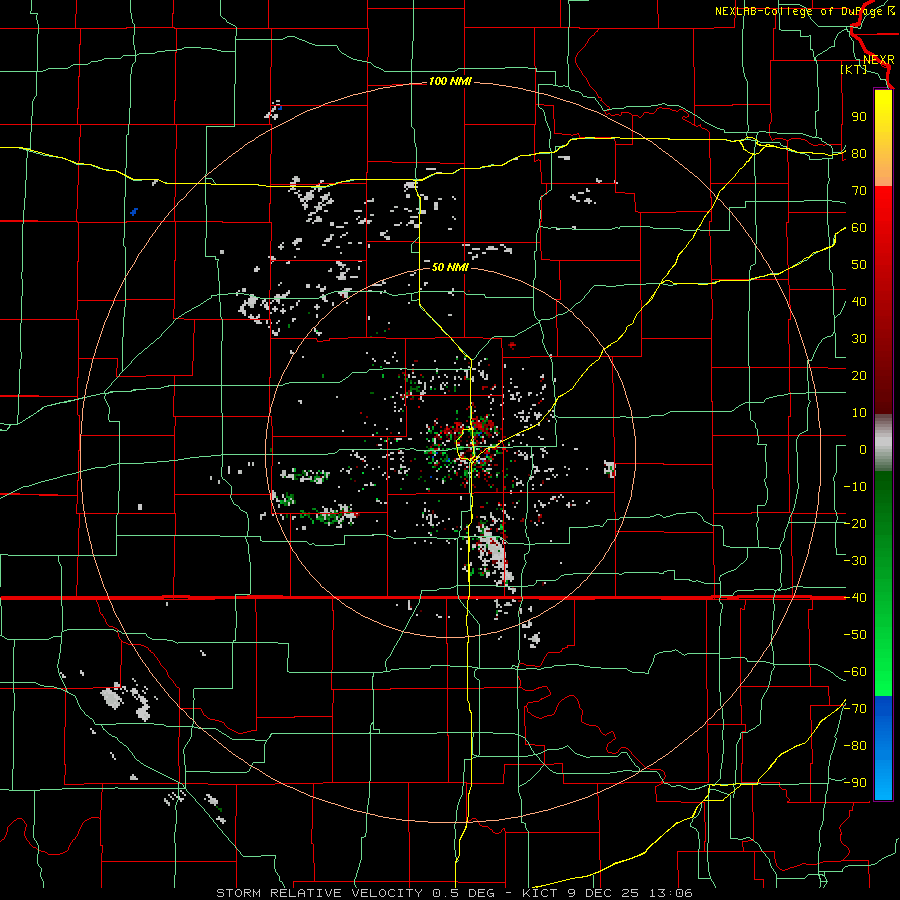
Task: Click the 90 value on velocity scale
Action: (859, 117)
